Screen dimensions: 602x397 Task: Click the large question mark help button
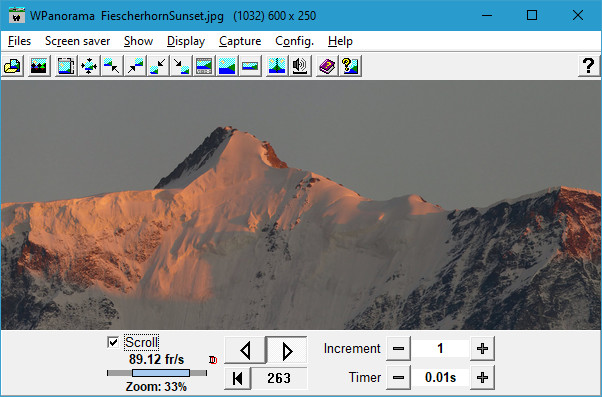click(x=589, y=66)
